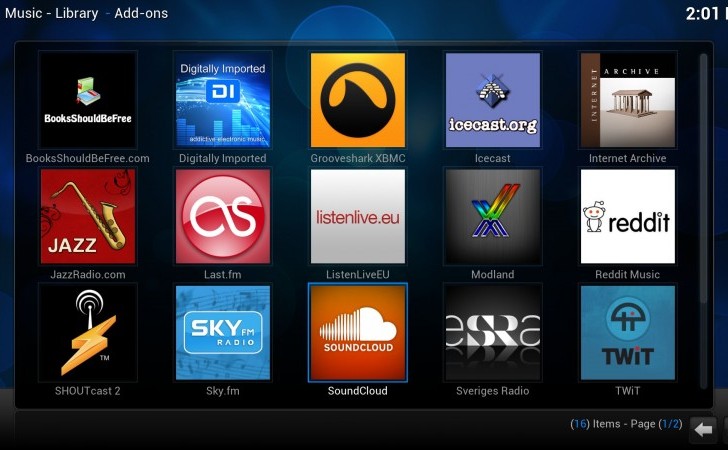Click the vertical scrollbar of the add-ons grid
Viewport: 728px width, 450px height.
click(x=703, y=221)
